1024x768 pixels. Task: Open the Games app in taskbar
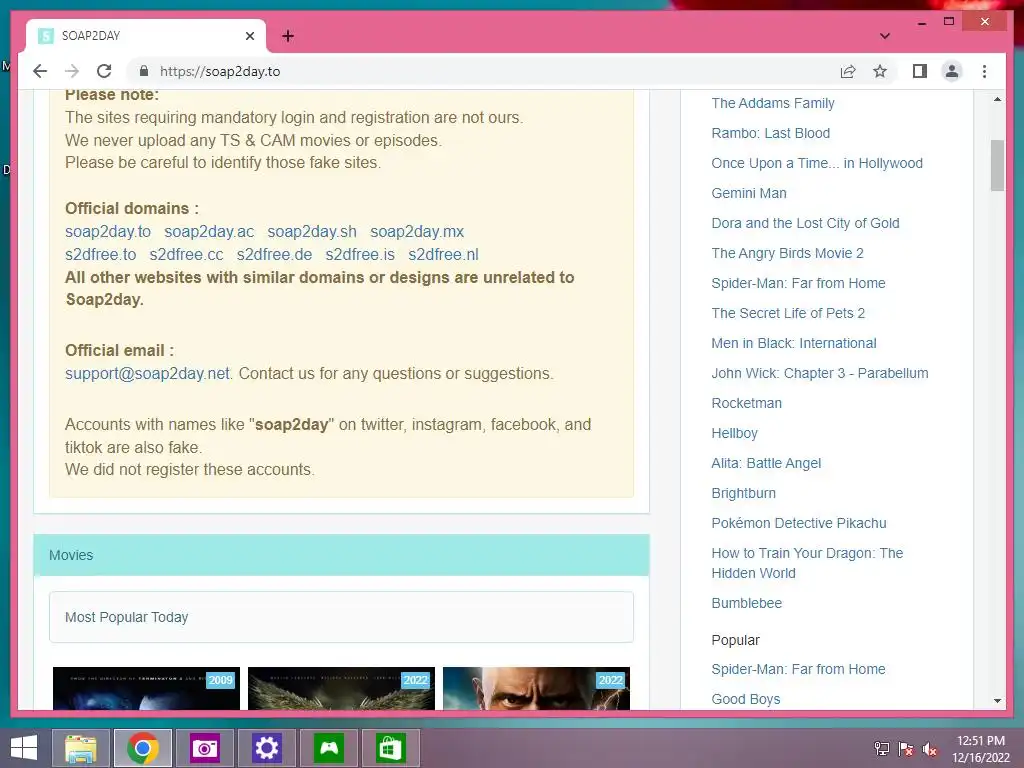[x=328, y=748]
